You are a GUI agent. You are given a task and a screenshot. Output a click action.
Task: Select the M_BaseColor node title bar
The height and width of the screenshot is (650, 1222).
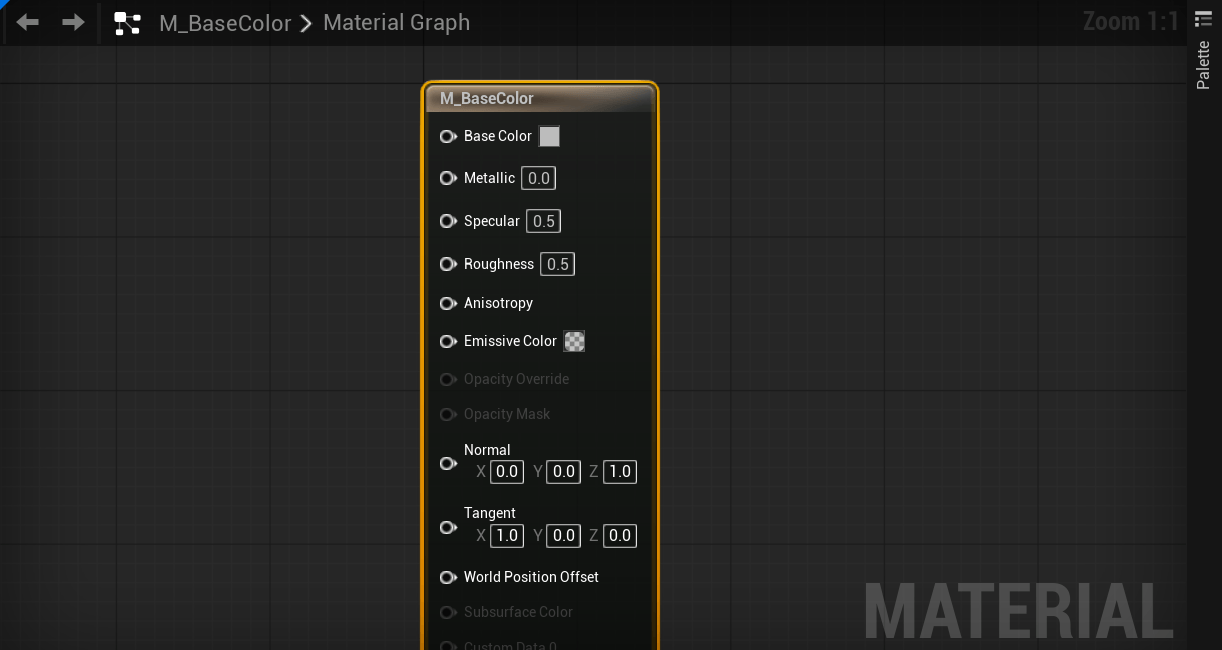tap(540, 98)
